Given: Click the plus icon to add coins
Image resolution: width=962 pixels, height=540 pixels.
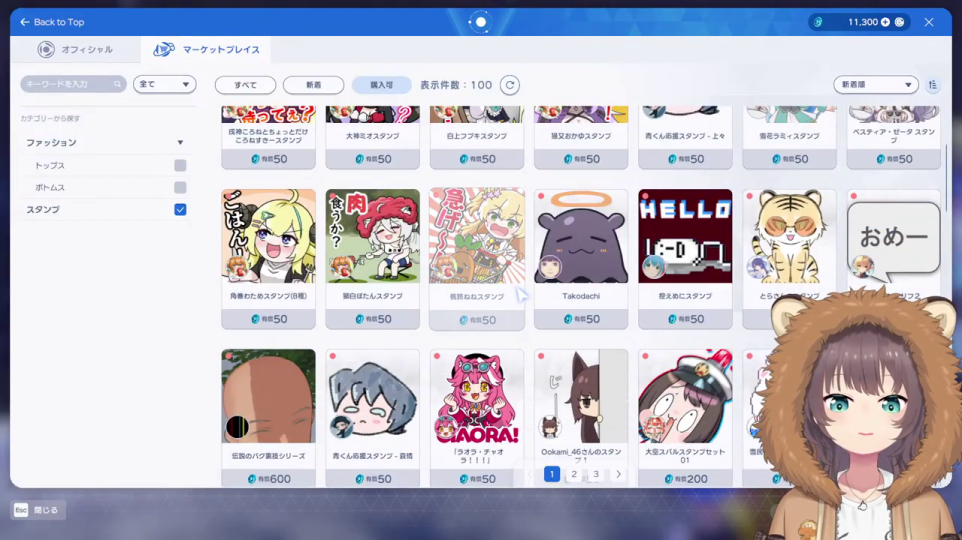Looking at the screenshot, I should [x=885, y=22].
